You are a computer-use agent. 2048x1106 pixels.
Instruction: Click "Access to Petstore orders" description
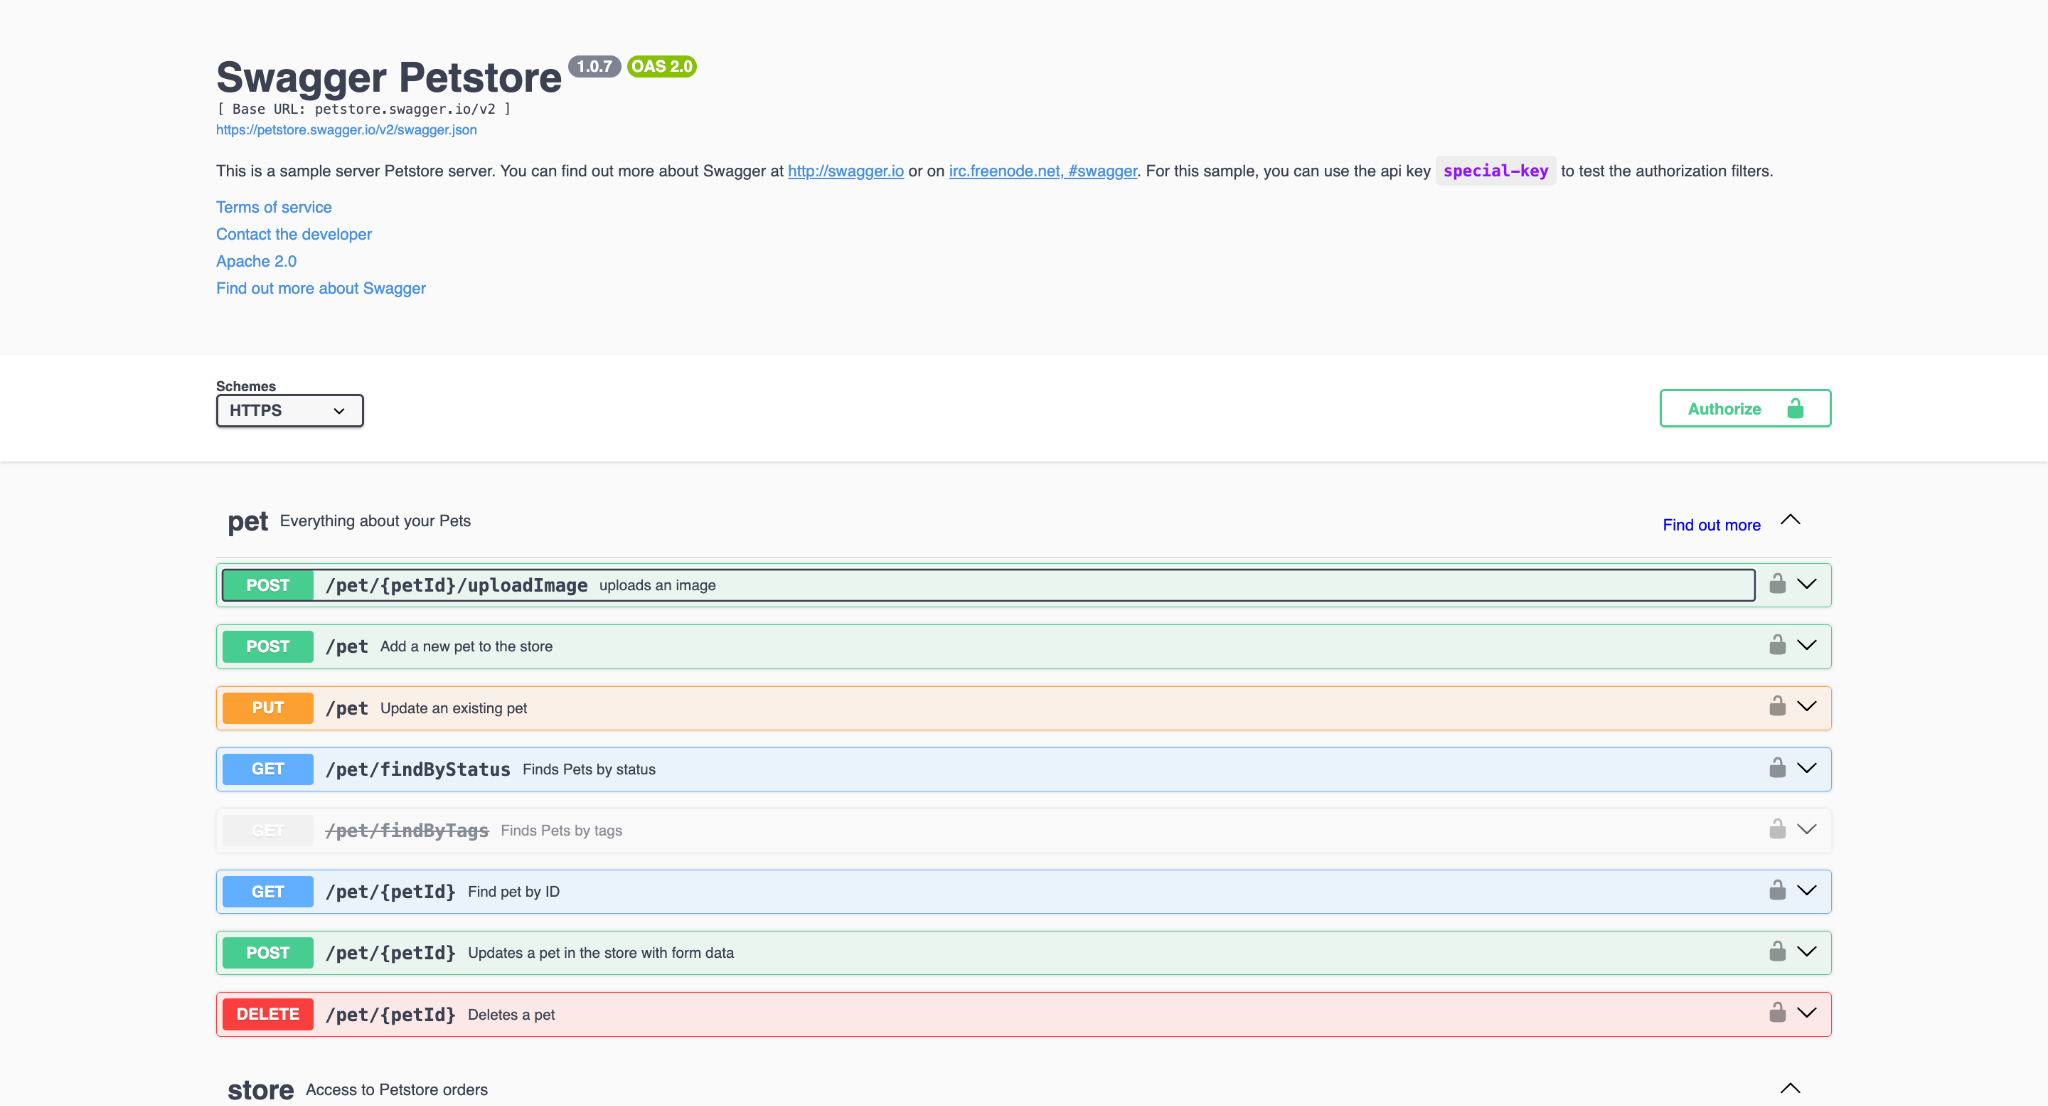click(397, 1090)
